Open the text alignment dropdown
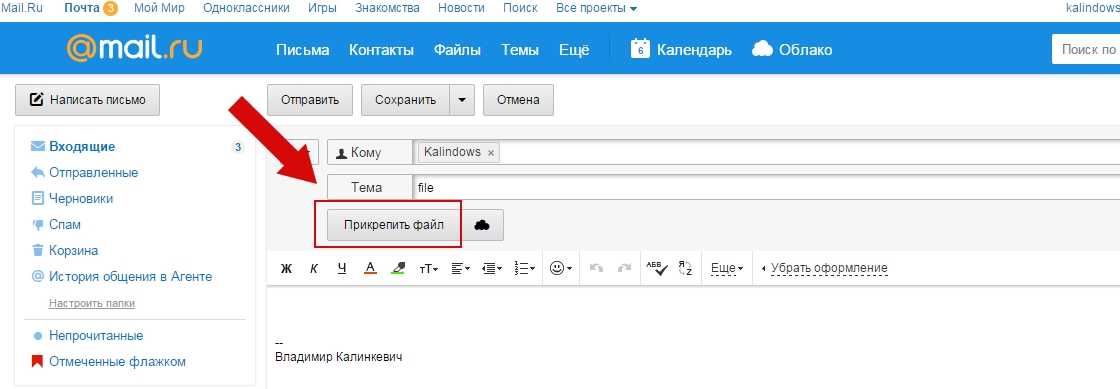Viewport: 1120px width, 389px height. point(461,268)
